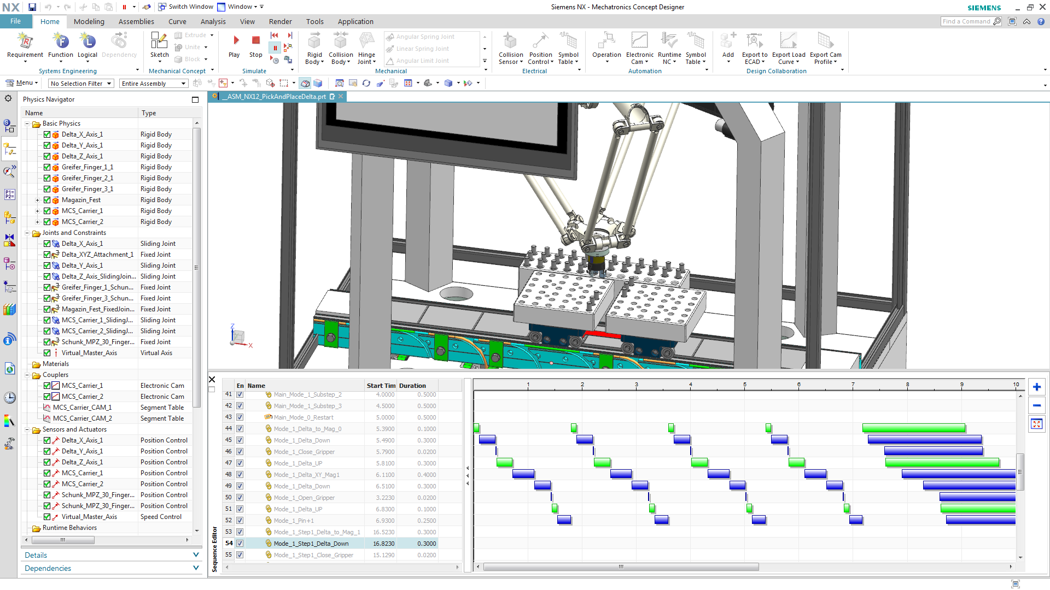Toggle the Magazin_Fest rigid body checkbox
This screenshot has height=590, width=1050.
(47, 200)
